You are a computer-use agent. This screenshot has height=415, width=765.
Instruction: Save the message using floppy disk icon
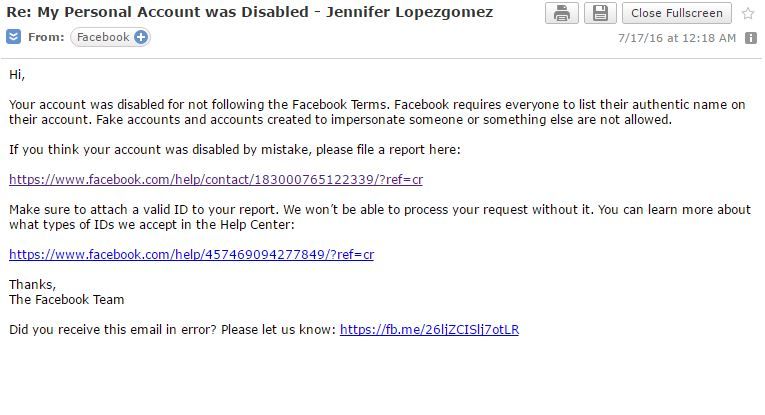click(x=600, y=13)
